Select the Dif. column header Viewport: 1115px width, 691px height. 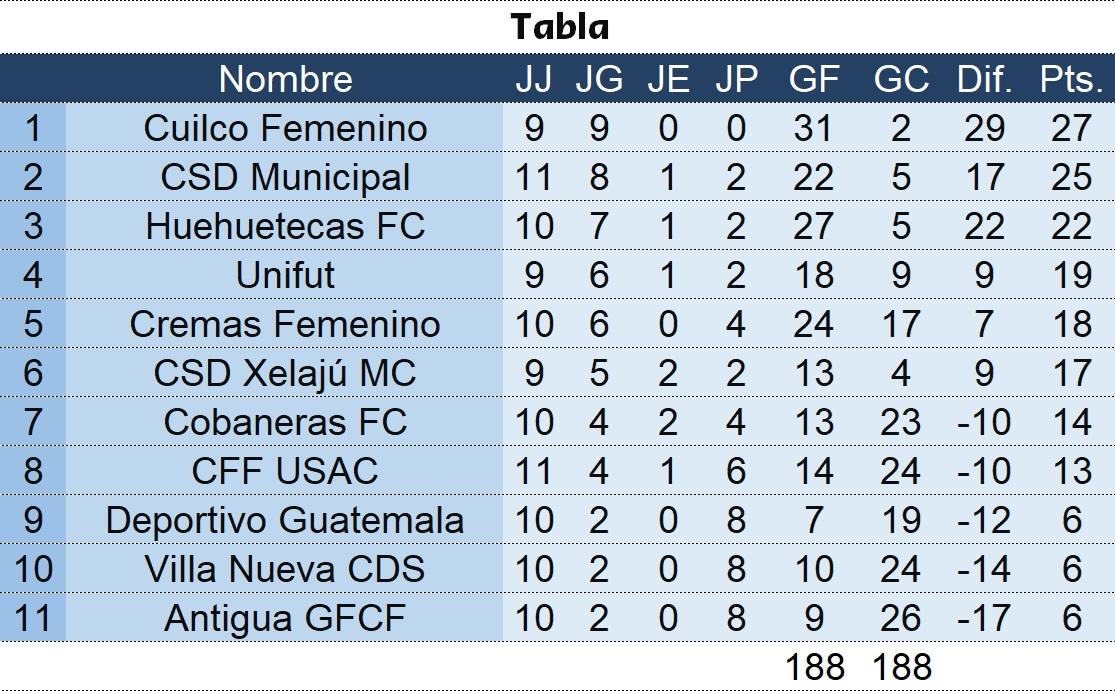point(984,80)
